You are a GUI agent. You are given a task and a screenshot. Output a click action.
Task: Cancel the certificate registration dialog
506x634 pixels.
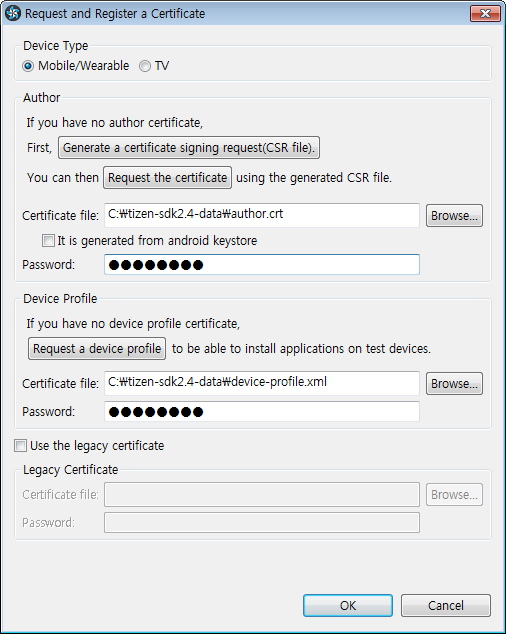446,605
